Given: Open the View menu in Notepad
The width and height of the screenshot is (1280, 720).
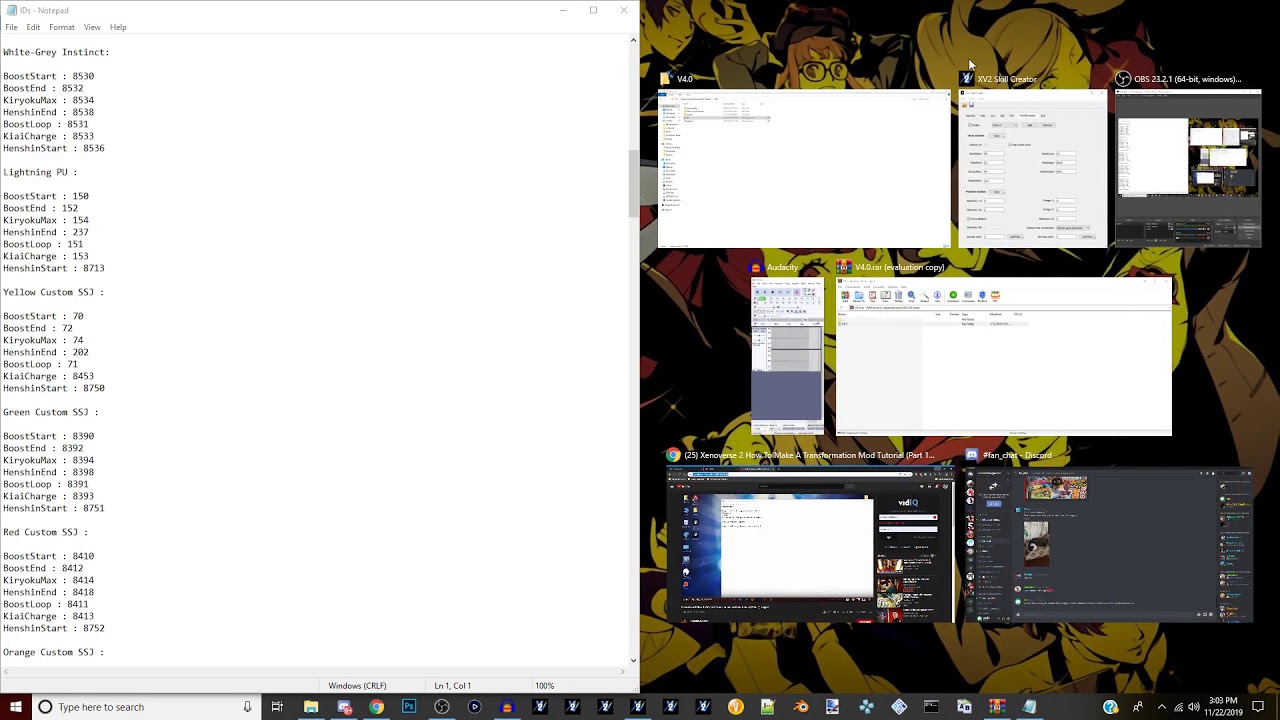Looking at the screenshot, I should [x=92, y=27].
